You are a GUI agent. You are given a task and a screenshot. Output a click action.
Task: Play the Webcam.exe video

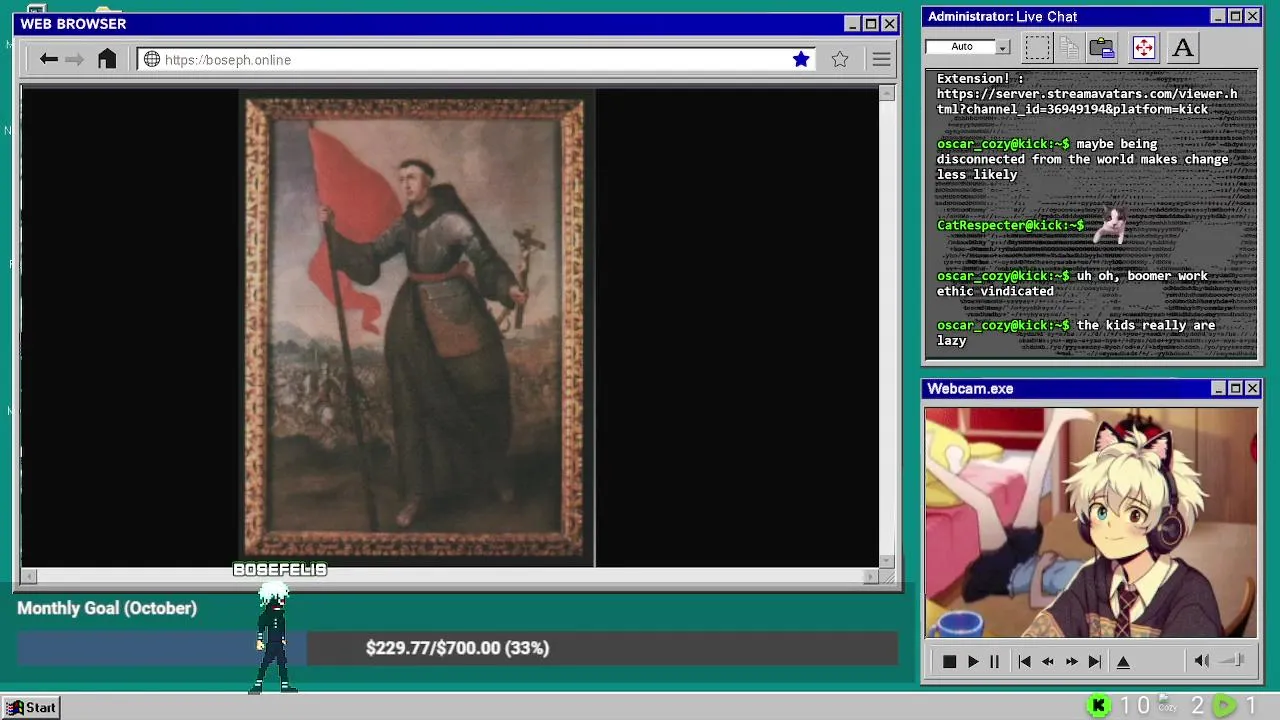tap(972, 661)
